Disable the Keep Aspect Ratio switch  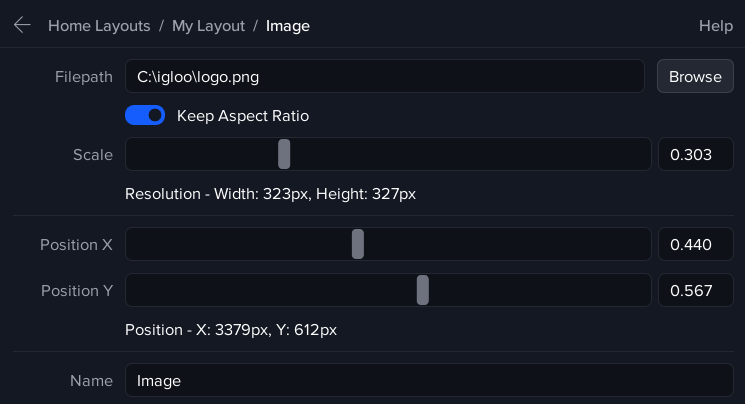[x=145, y=115]
